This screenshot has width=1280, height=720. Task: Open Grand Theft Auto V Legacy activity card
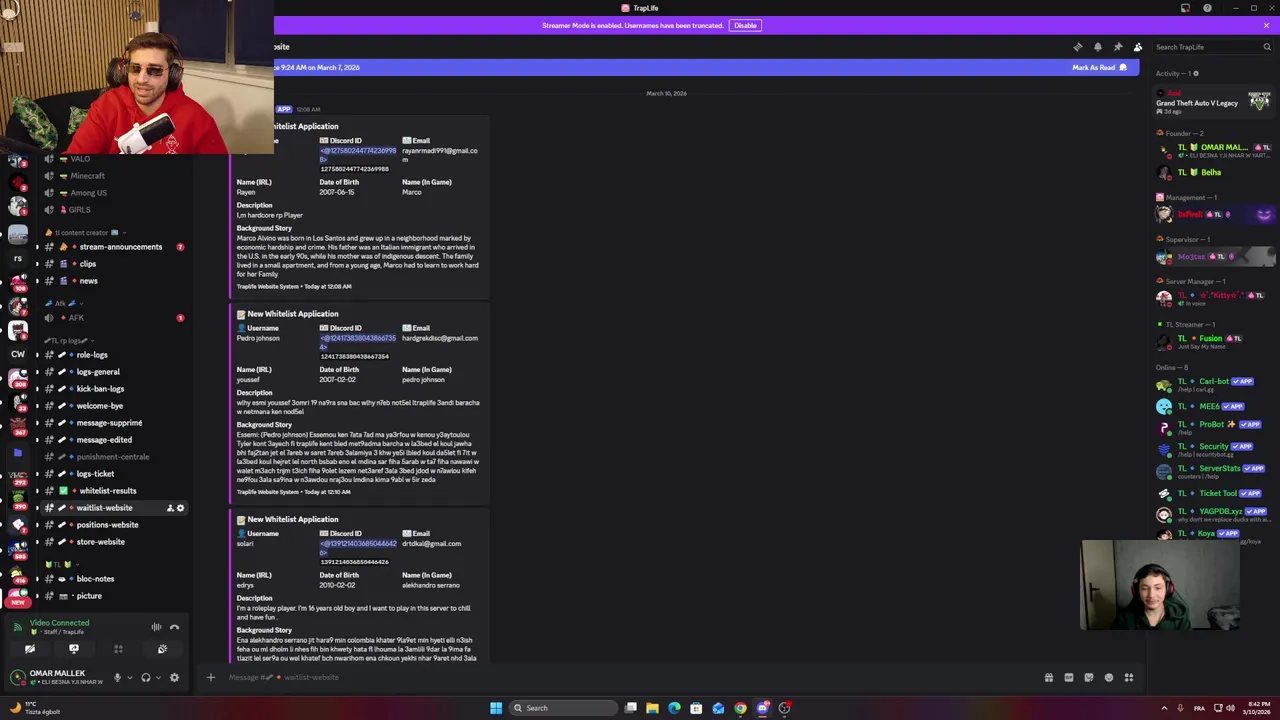pyautogui.click(x=1213, y=103)
